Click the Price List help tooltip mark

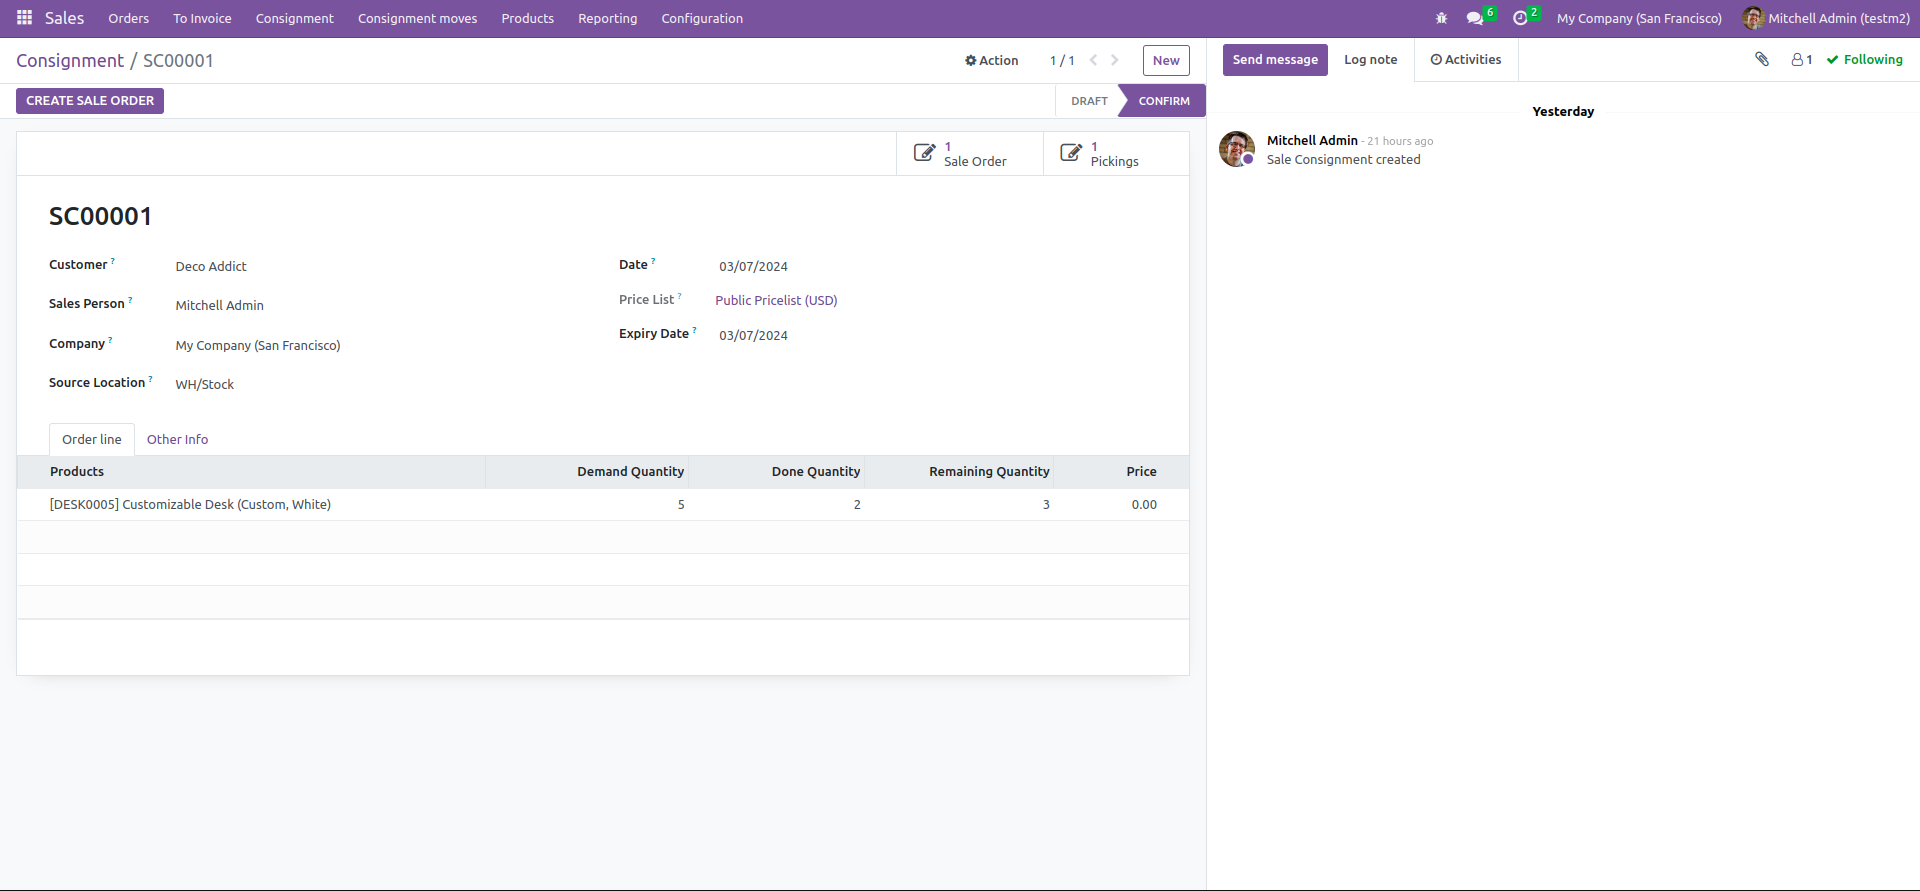coord(680,296)
